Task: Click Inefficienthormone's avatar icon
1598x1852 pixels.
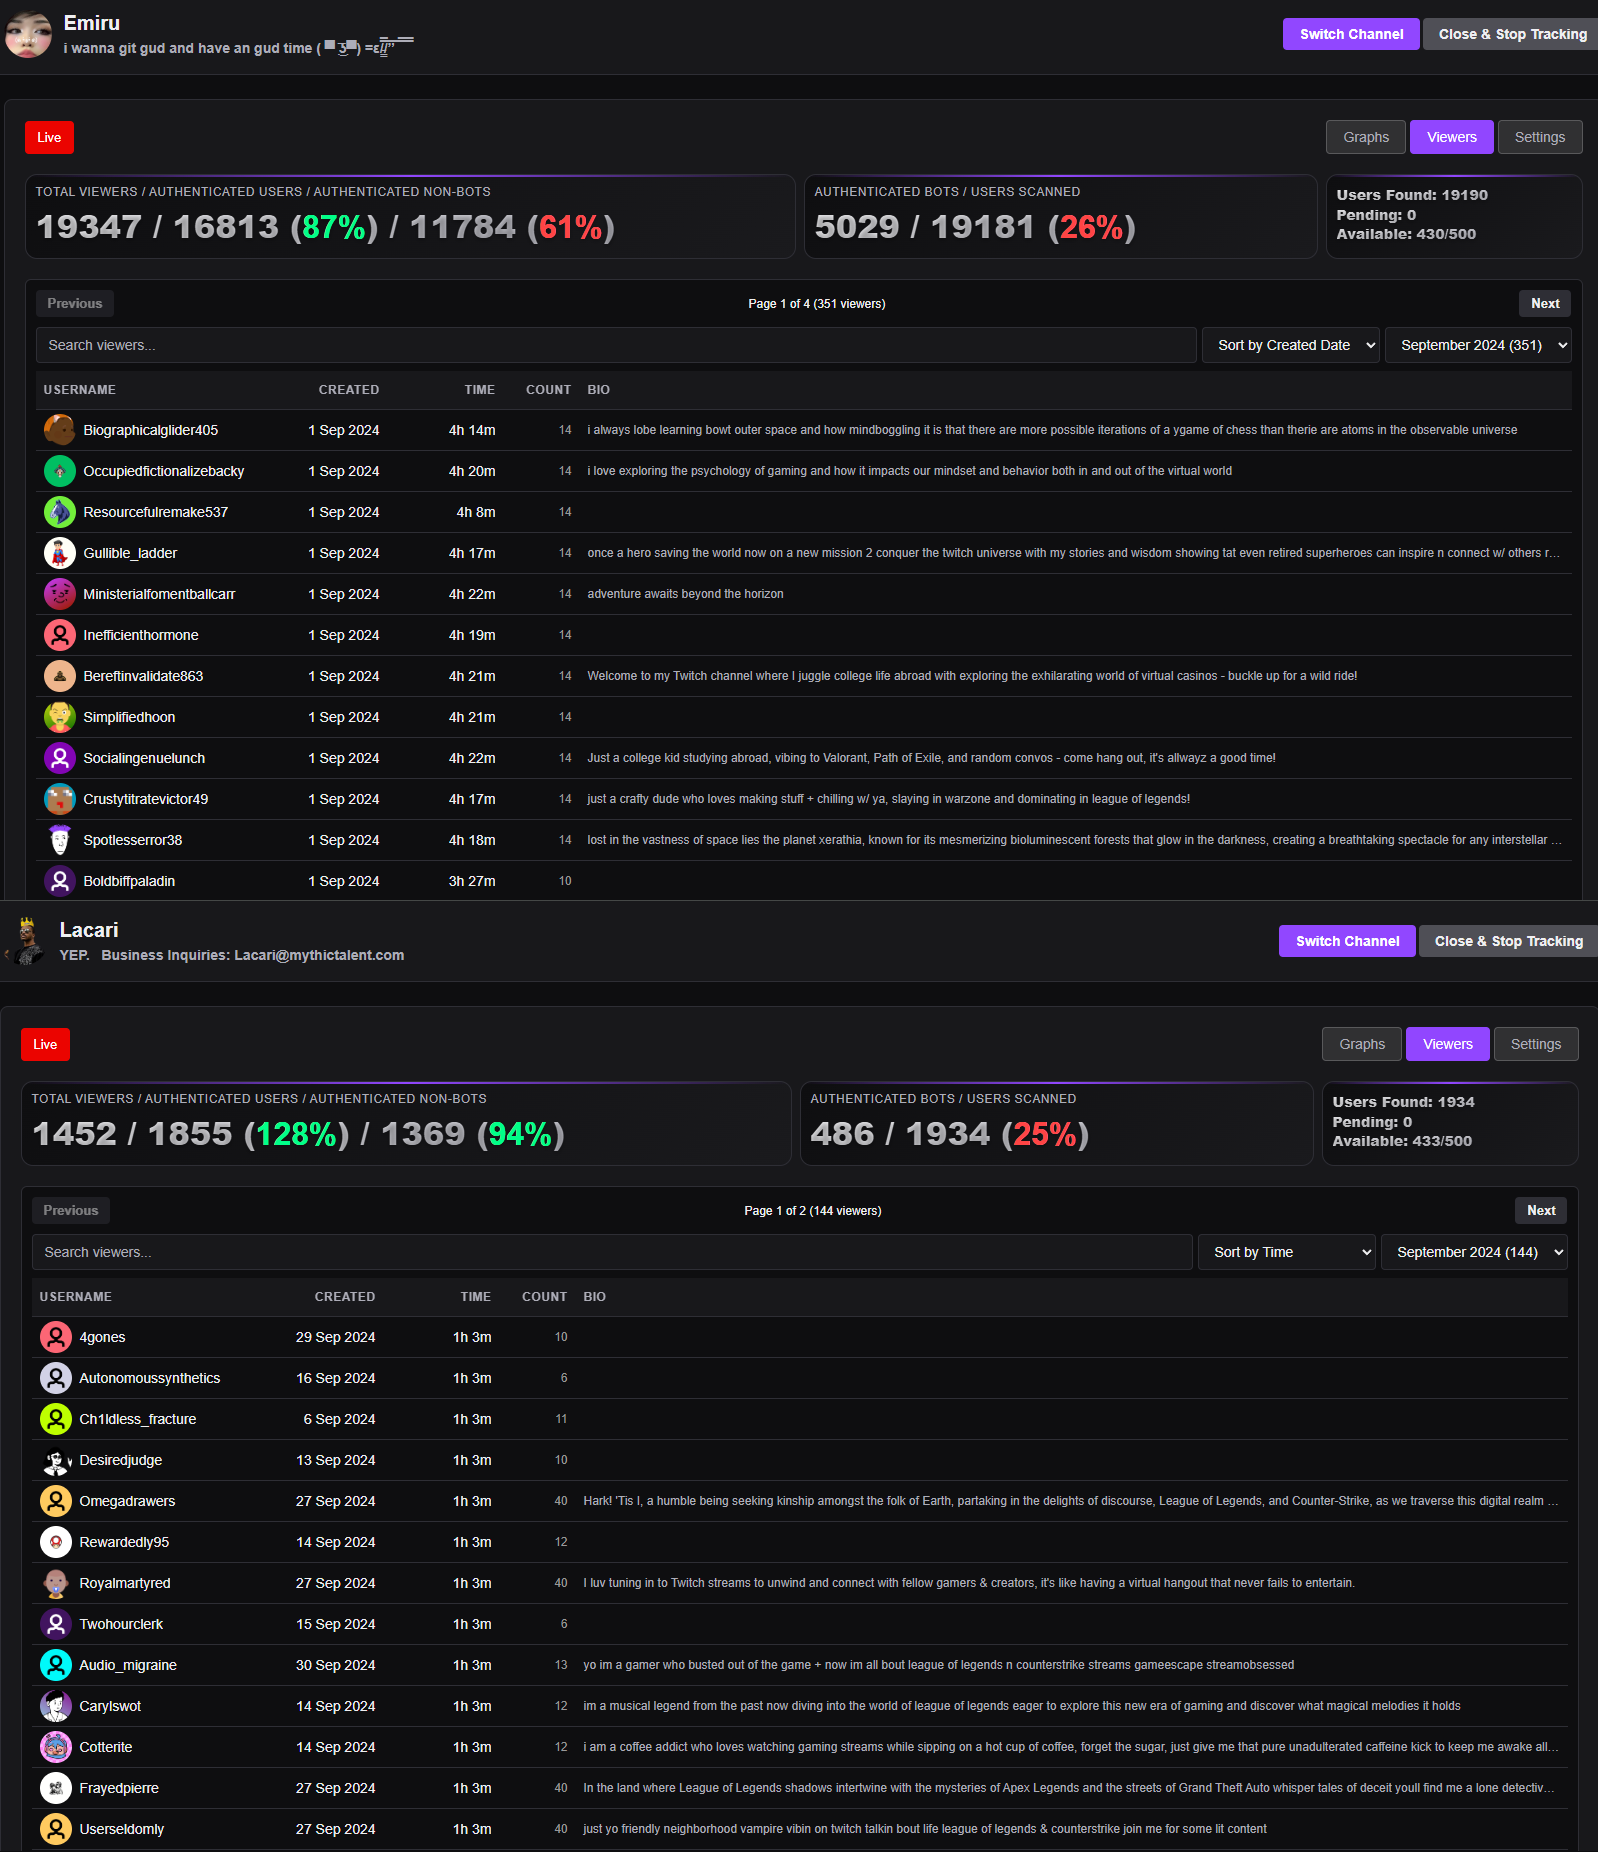Action: tap(60, 635)
